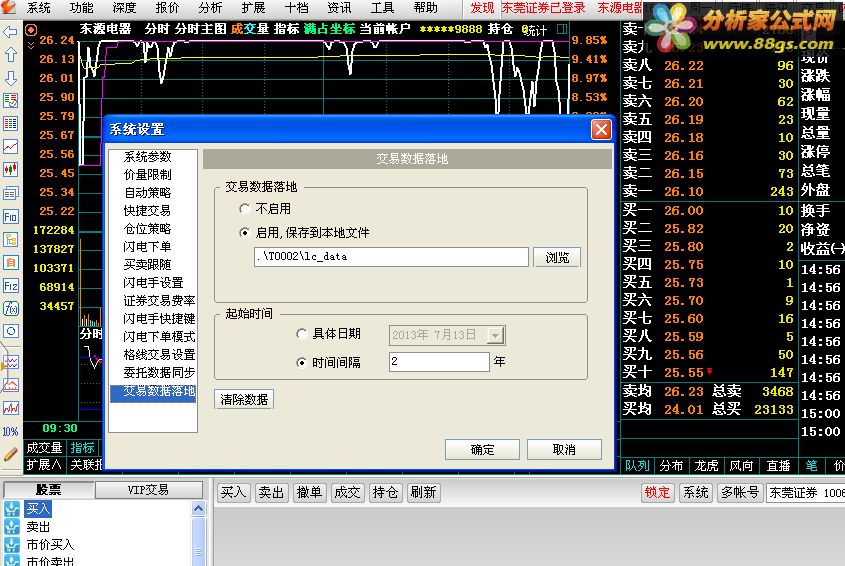Screen dimensions: 845x566
Task: Switch to the 股票 tab
Action: [49, 490]
